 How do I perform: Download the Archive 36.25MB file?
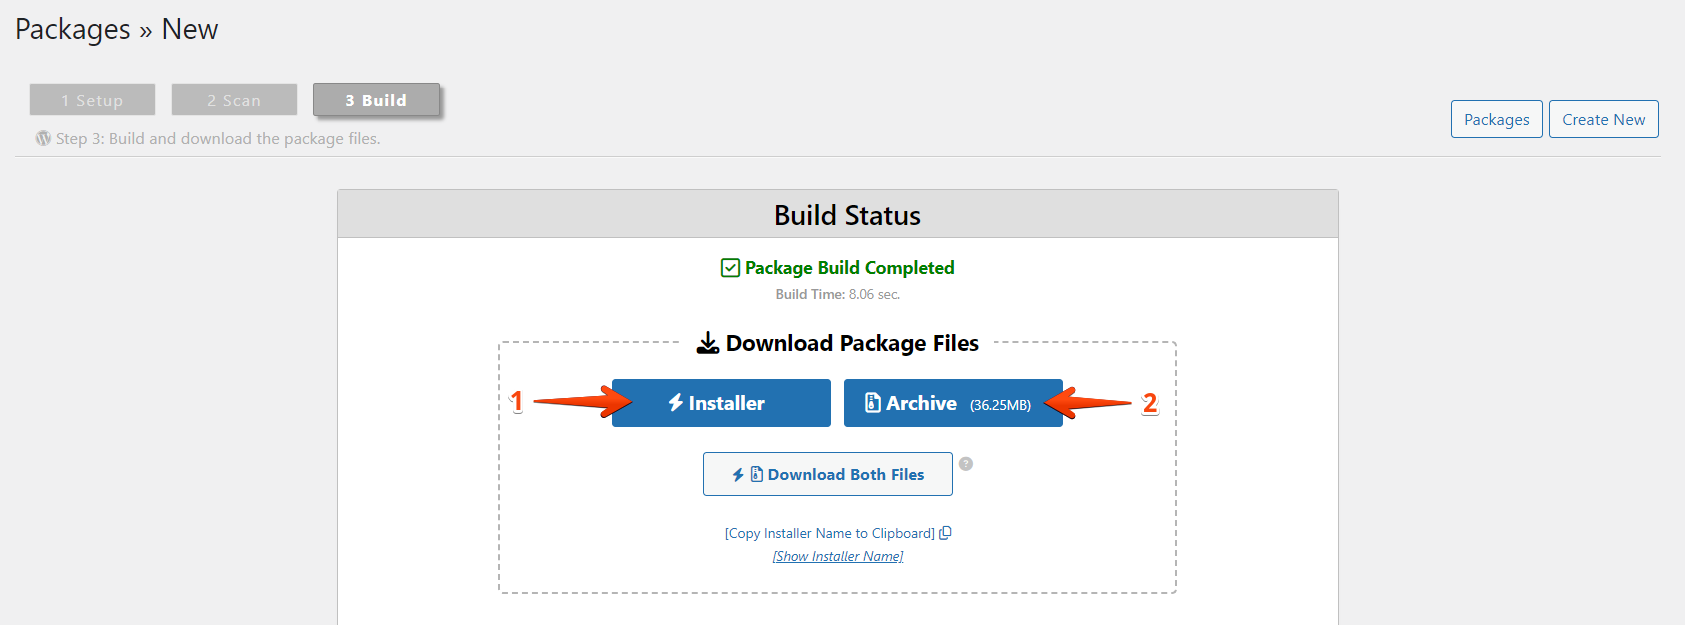(952, 403)
